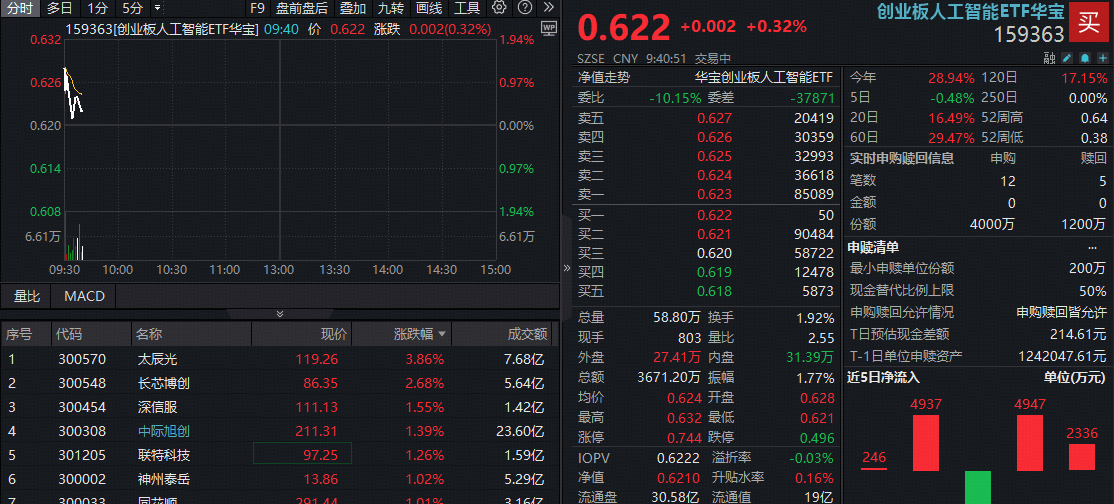
Task: Open the chart settings gear icon
Action: tap(499, 8)
